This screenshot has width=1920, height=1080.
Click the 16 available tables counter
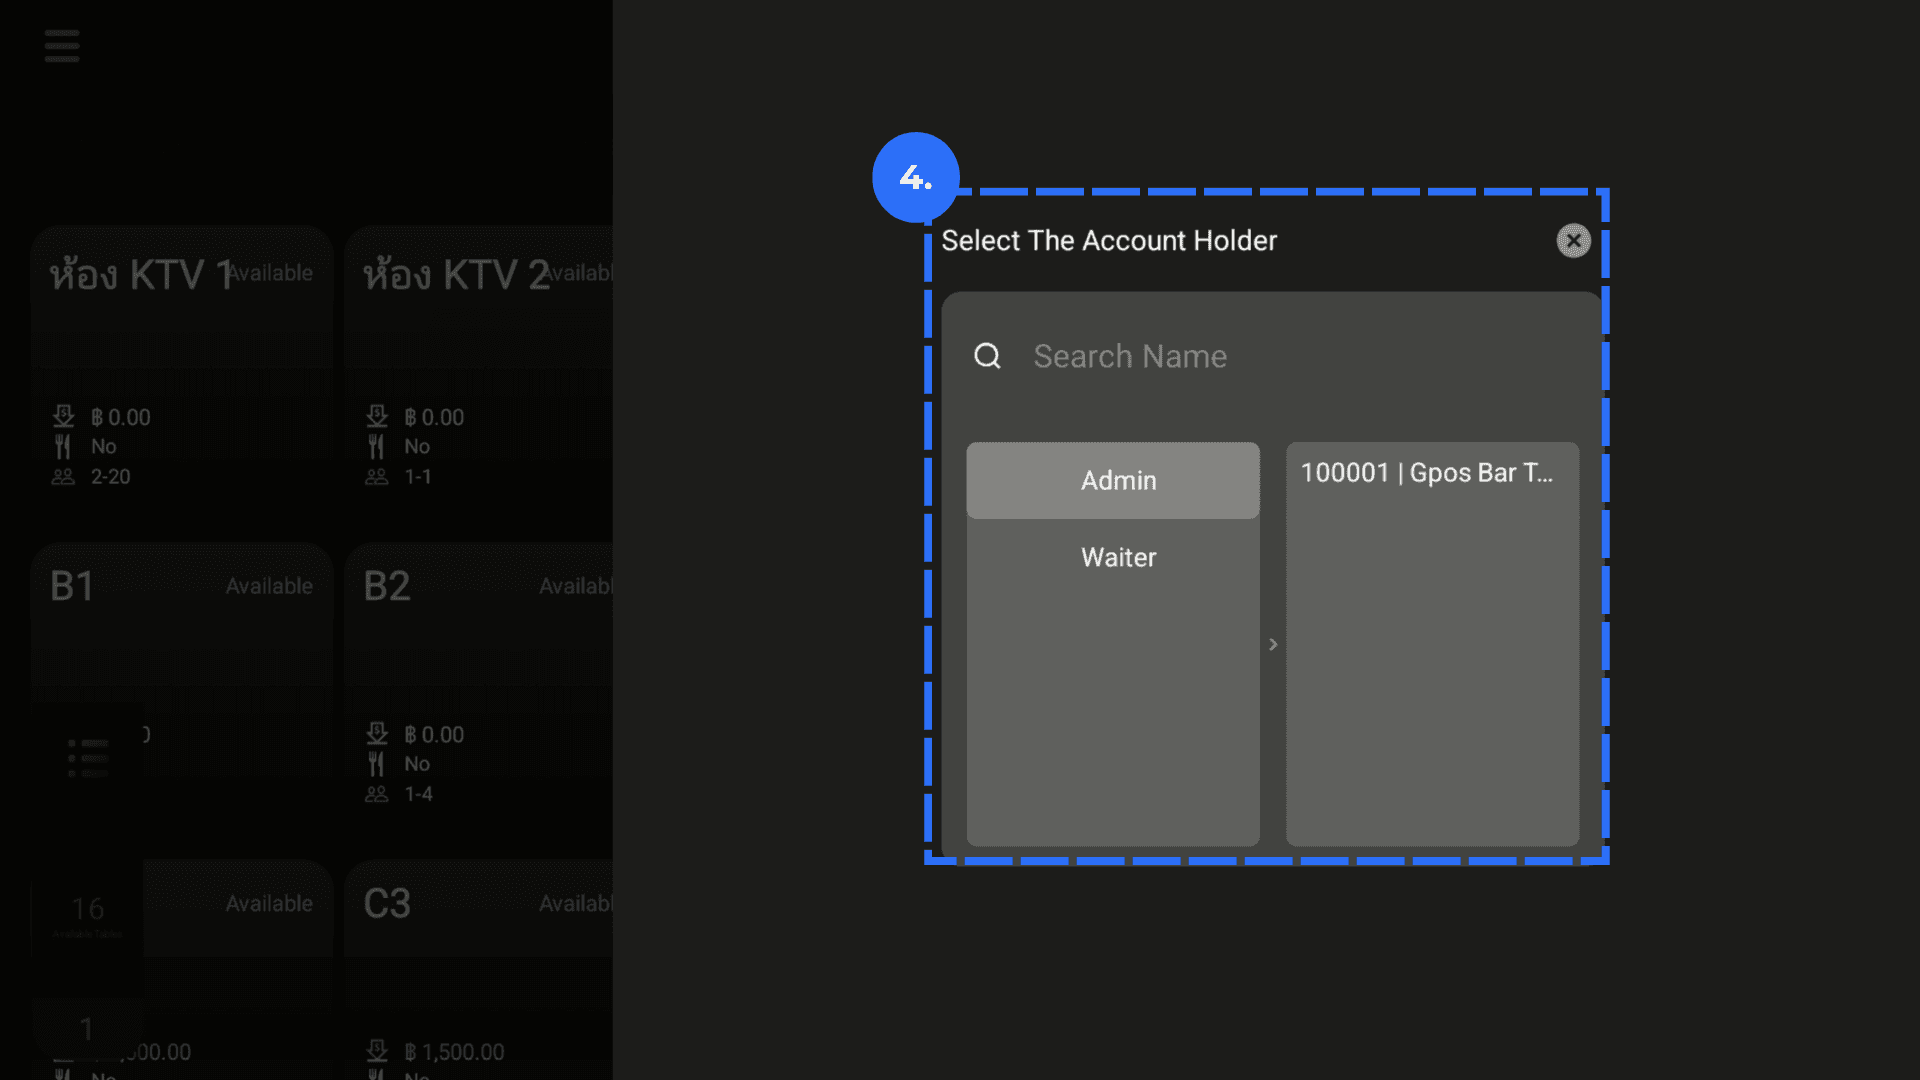click(x=88, y=915)
